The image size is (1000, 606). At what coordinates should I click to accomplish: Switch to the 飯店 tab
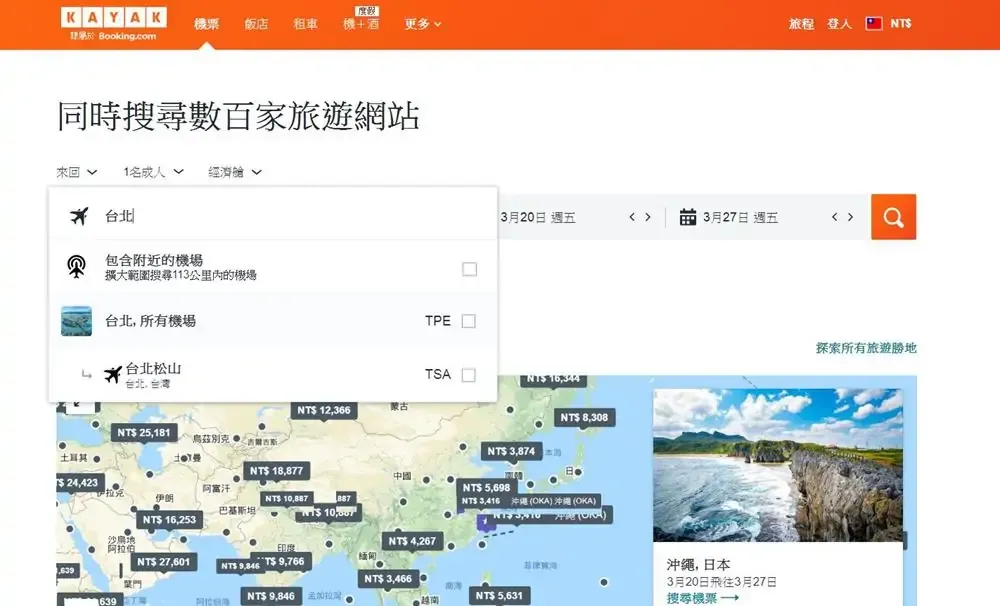pos(256,24)
